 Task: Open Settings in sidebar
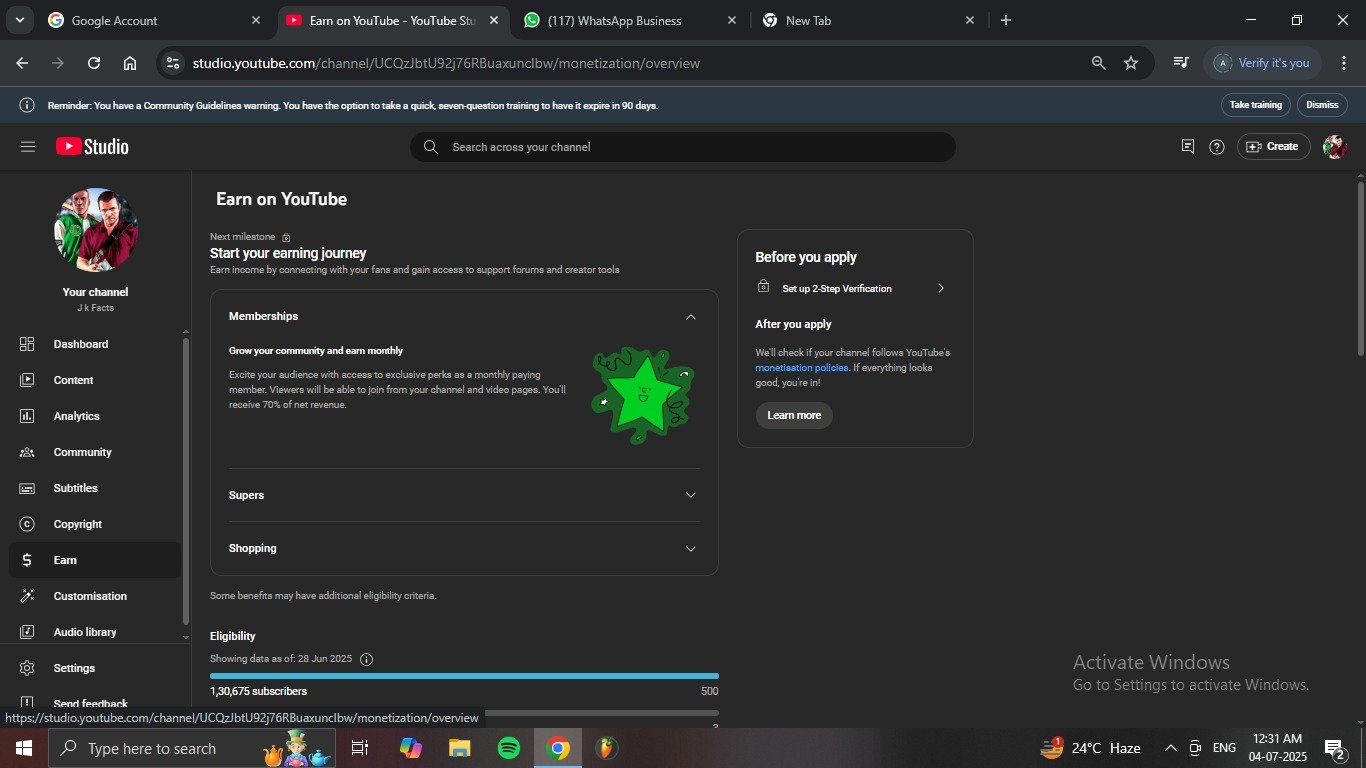[x=96, y=668]
